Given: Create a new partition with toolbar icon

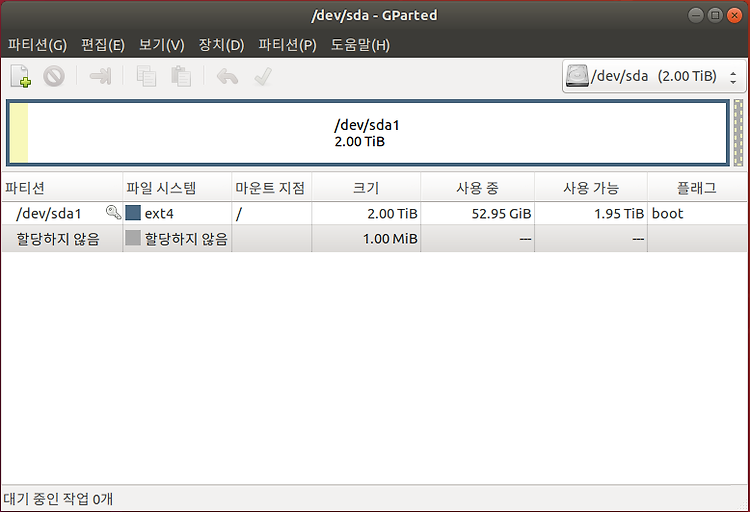Looking at the screenshot, I should 21,76.
